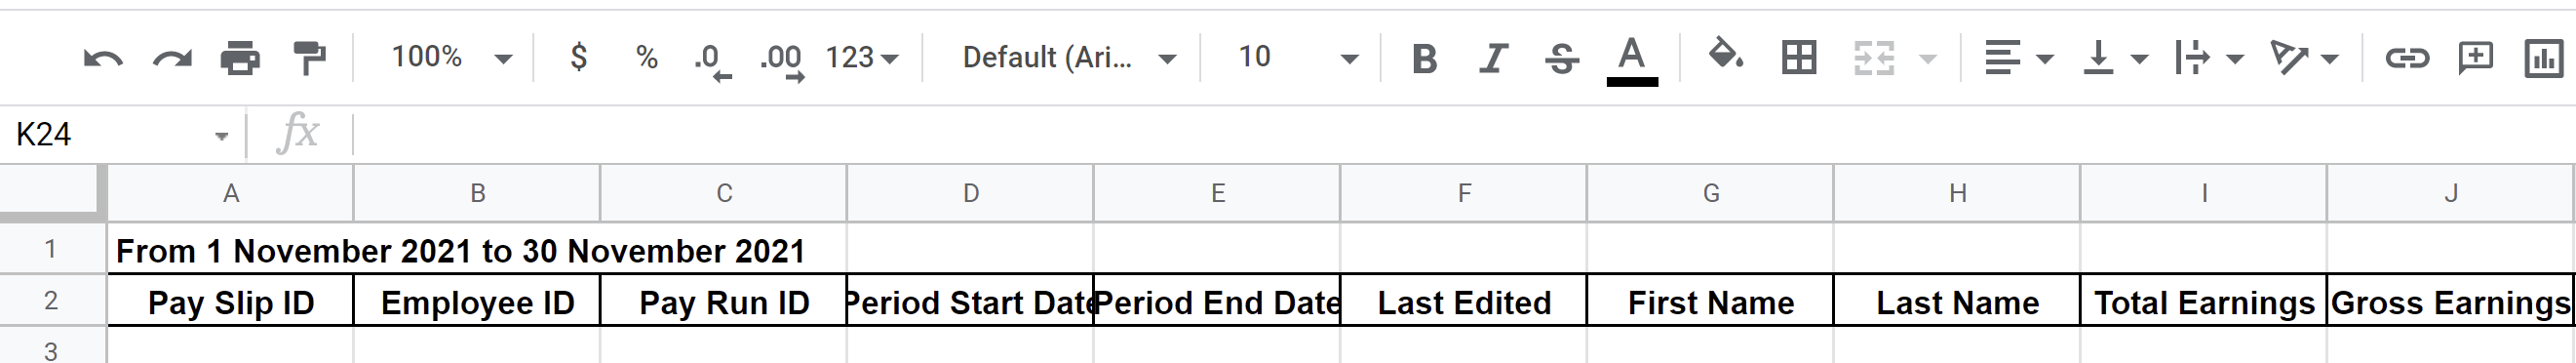The width and height of the screenshot is (2576, 363).
Task: Click the K24 name box field
Action: point(121,134)
